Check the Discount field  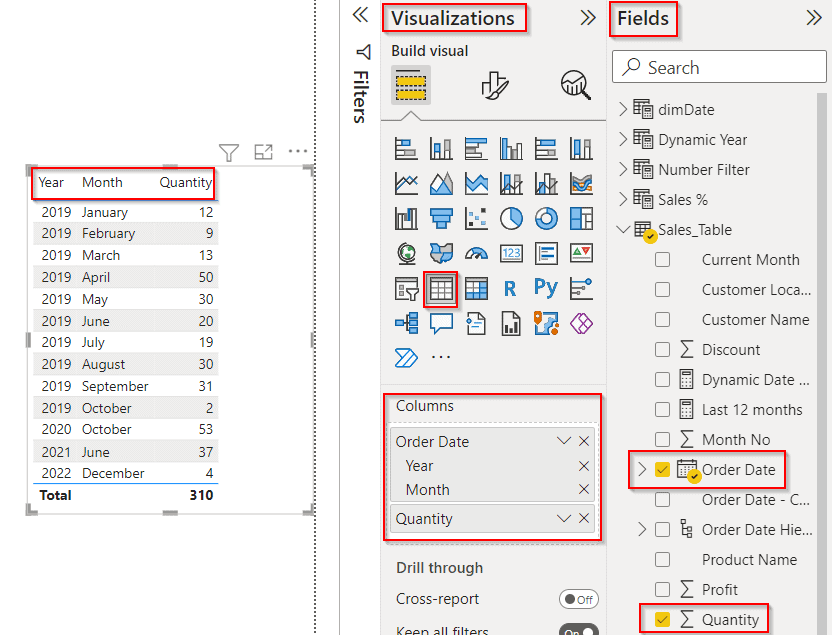(x=662, y=350)
